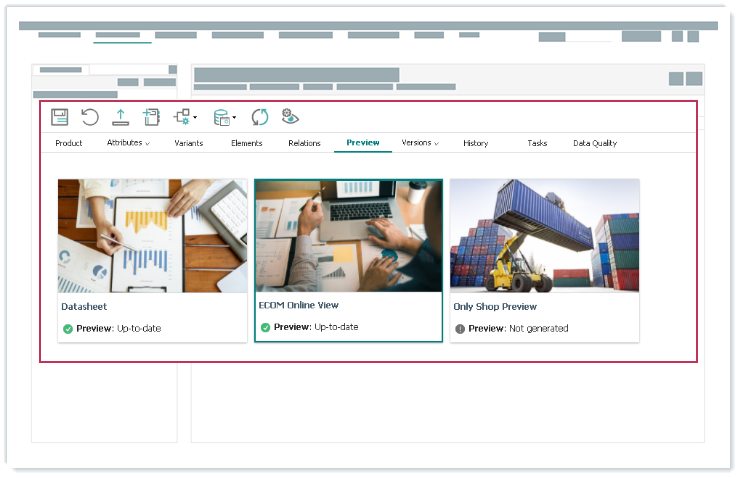This screenshot has width=740, height=478.
Task: Switch to the Product tab
Action: [69, 143]
